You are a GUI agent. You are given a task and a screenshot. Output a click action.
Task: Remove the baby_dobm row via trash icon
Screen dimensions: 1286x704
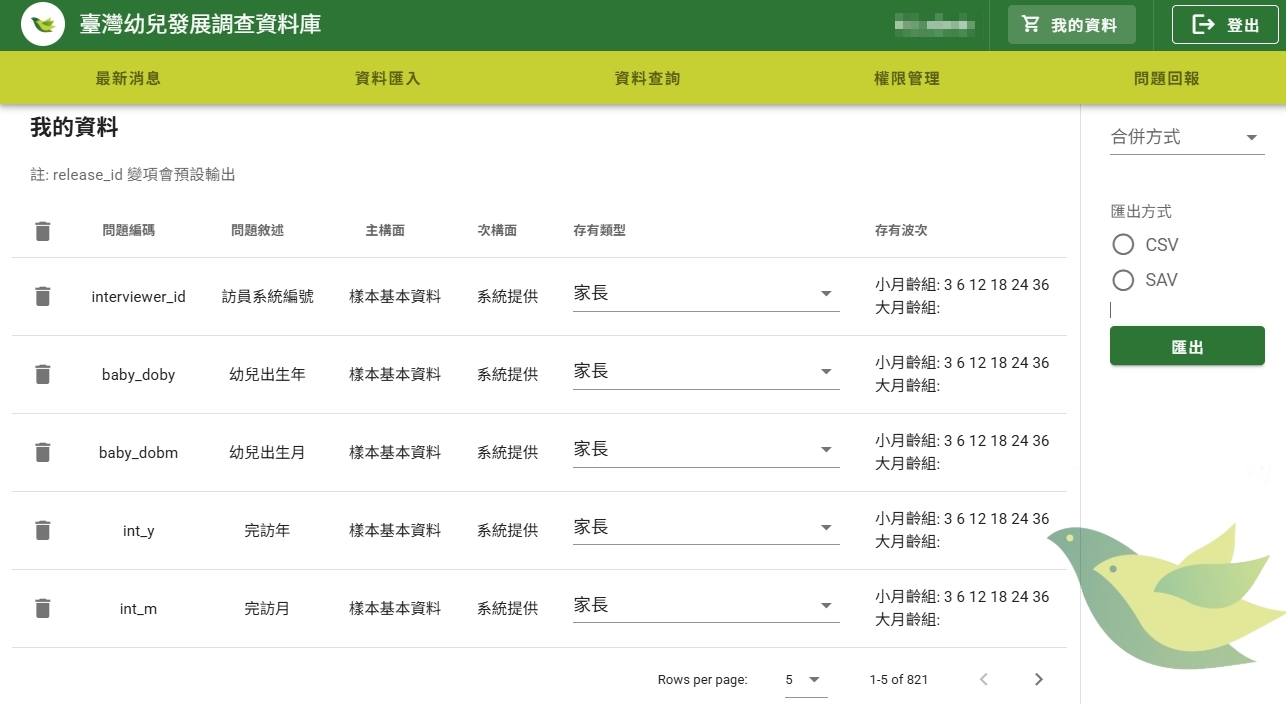click(x=42, y=452)
